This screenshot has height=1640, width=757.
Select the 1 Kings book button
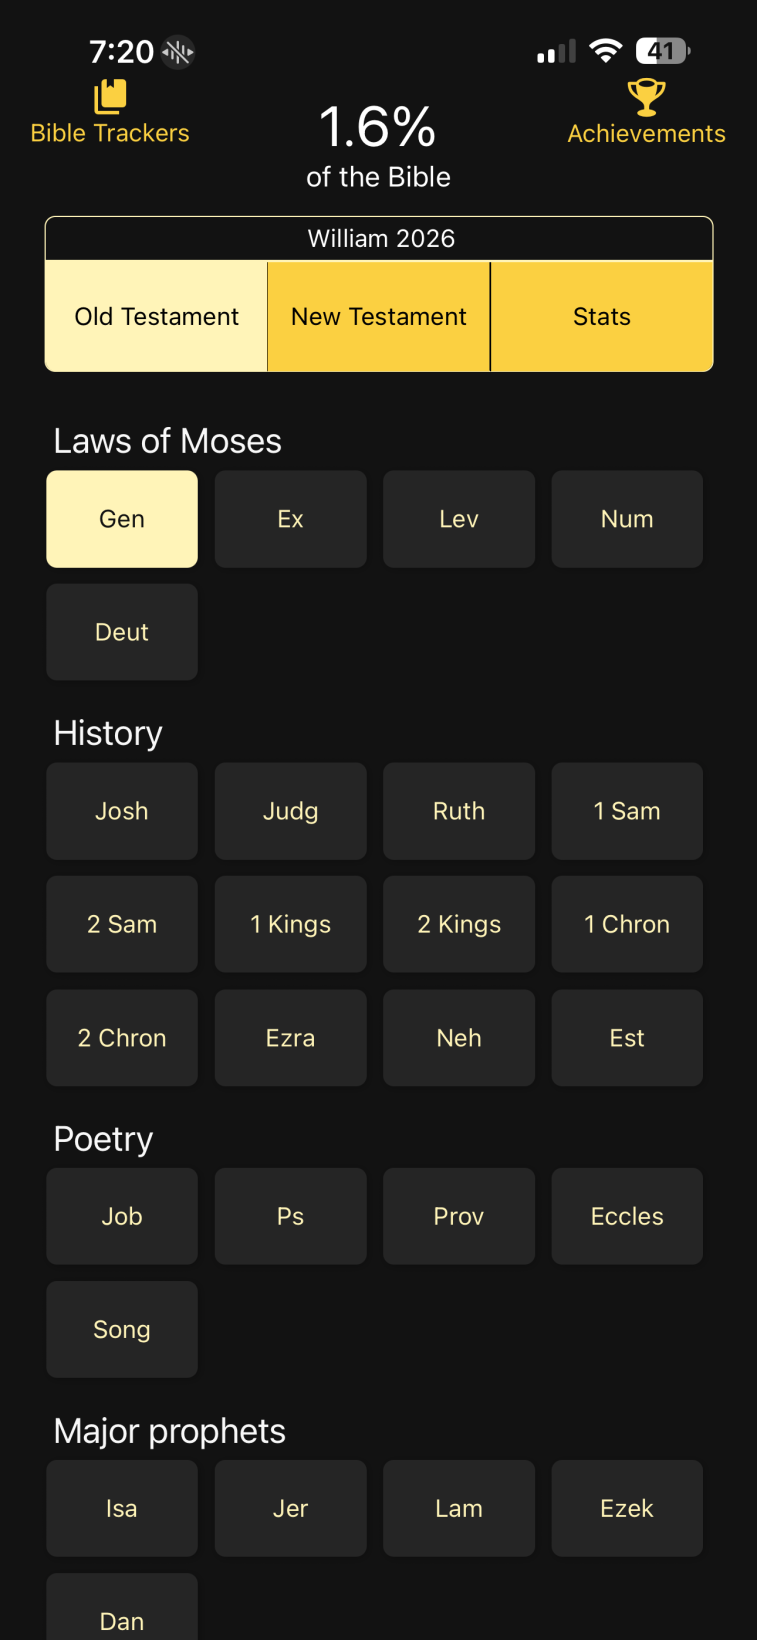pos(290,924)
